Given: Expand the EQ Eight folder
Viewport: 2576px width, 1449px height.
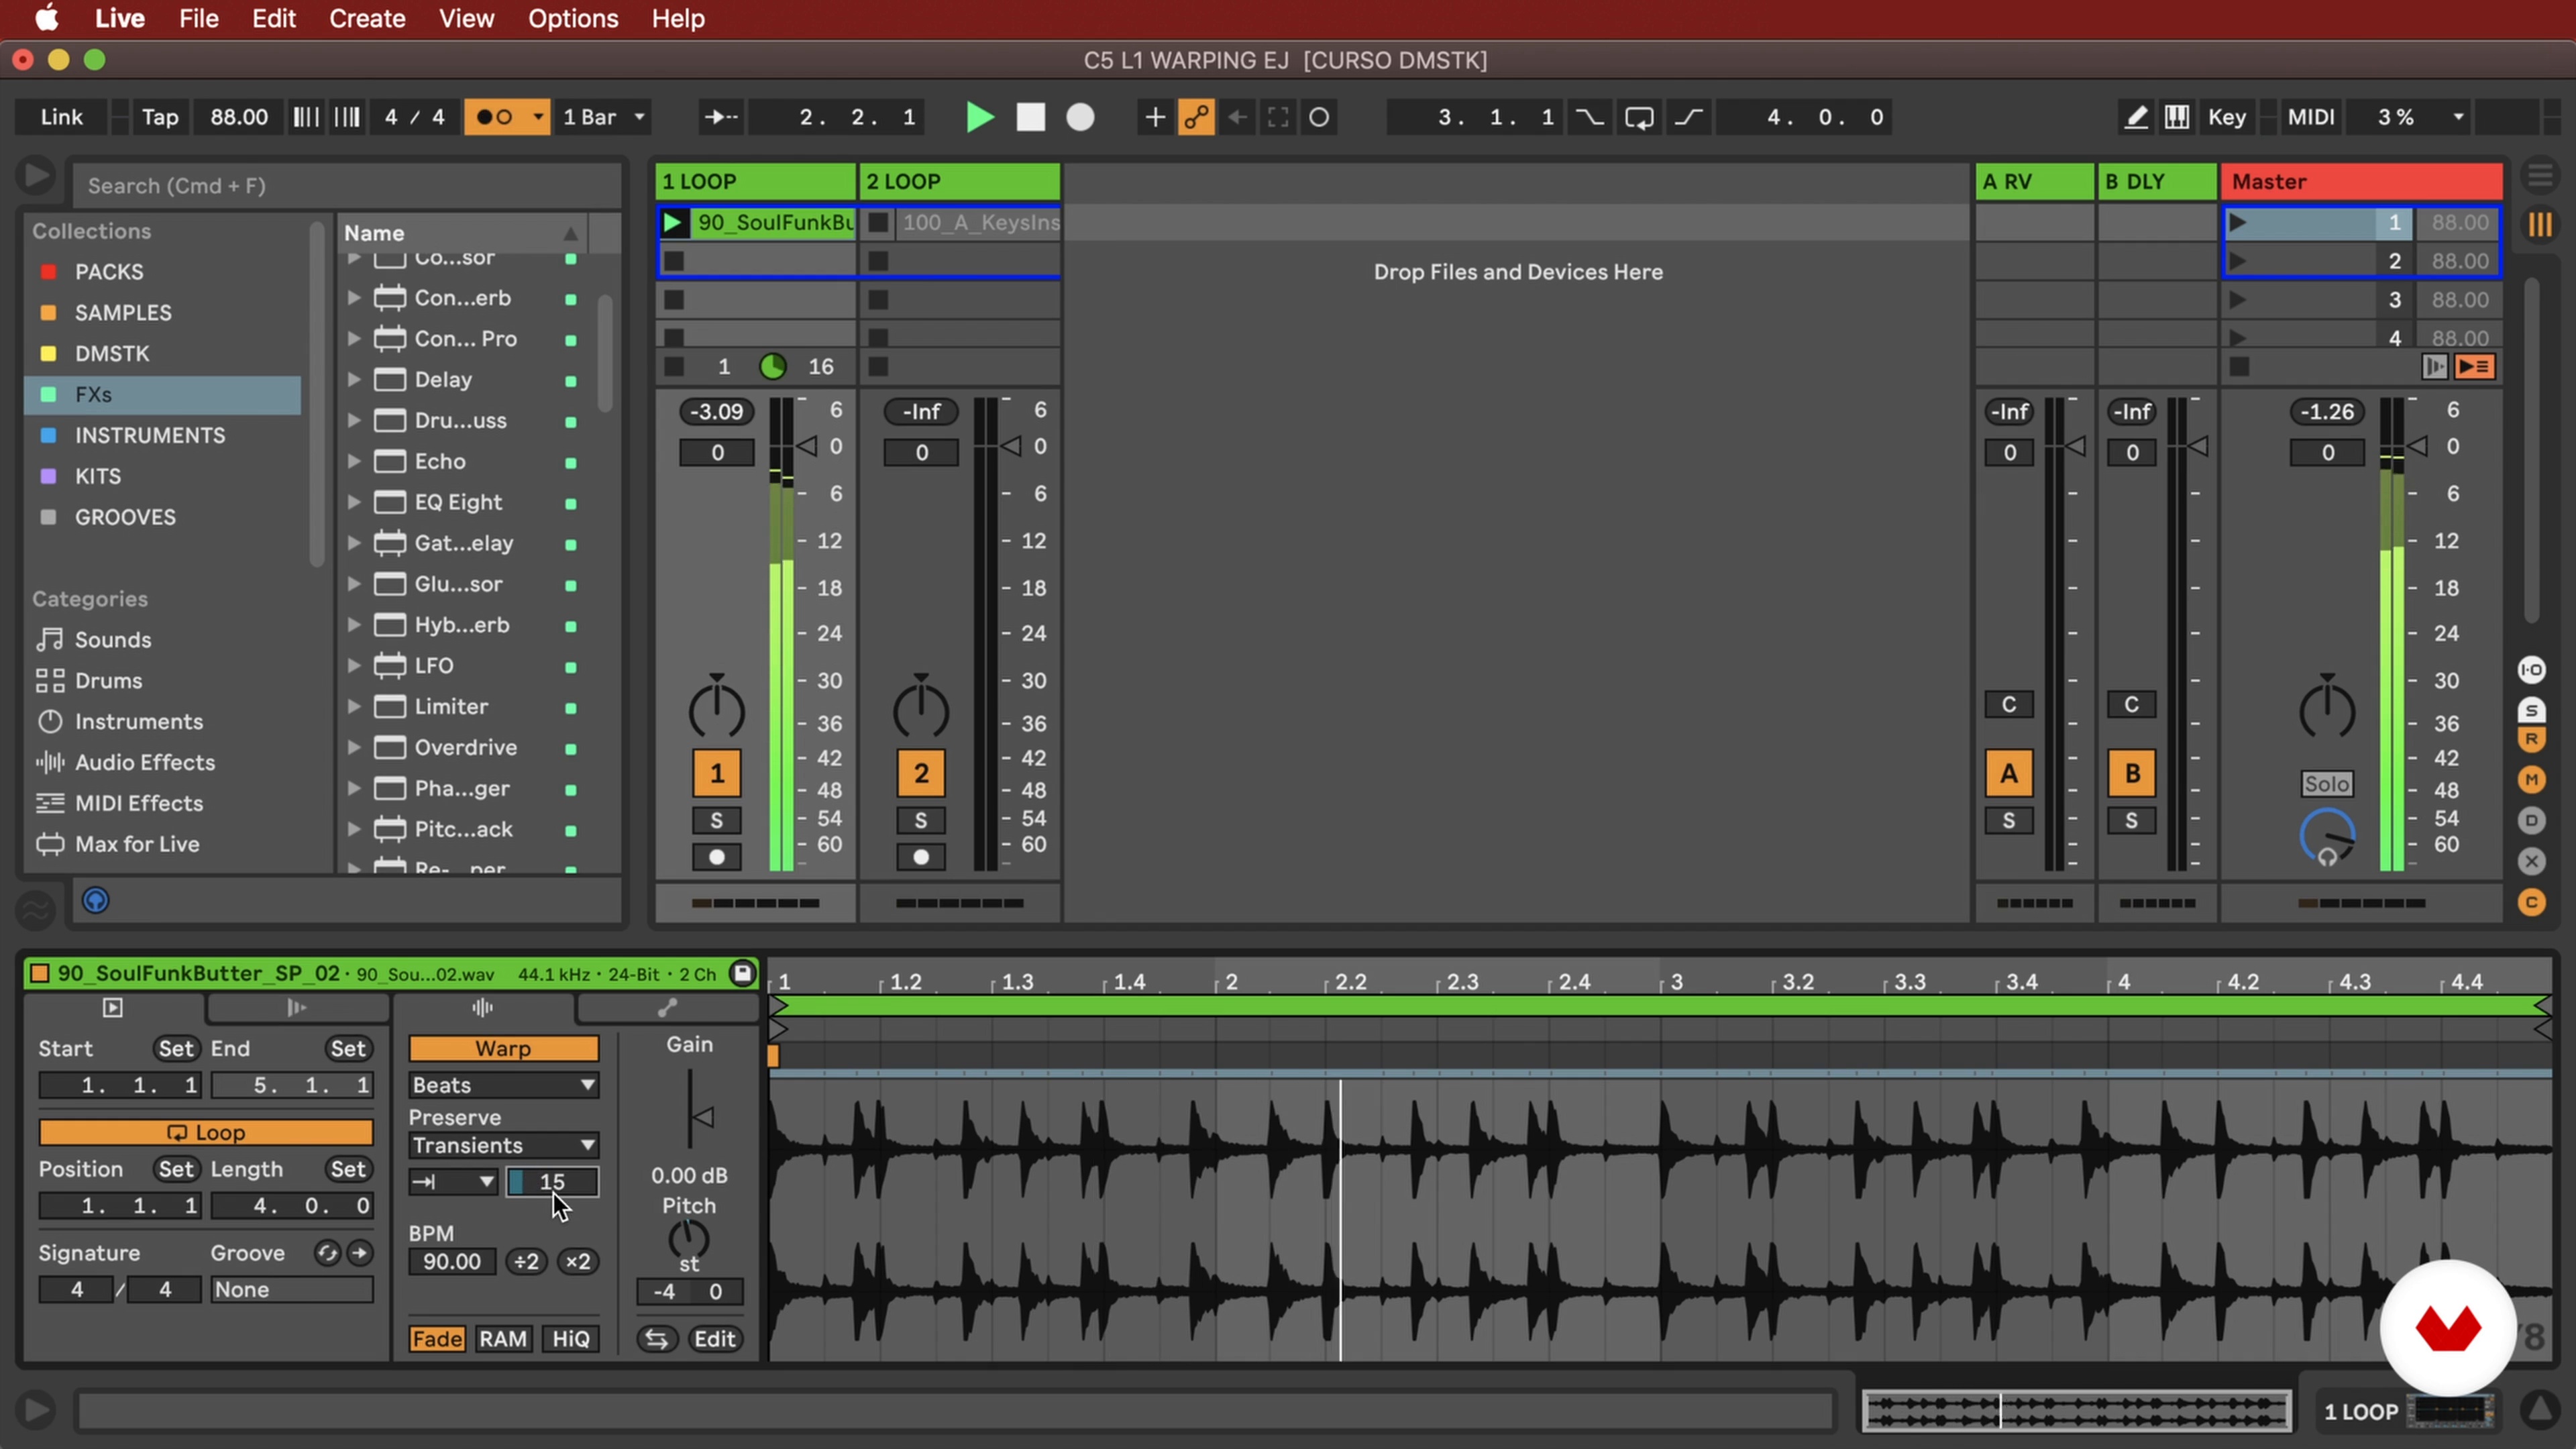Looking at the screenshot, I should pyautogui.click(x=354, y=503).
